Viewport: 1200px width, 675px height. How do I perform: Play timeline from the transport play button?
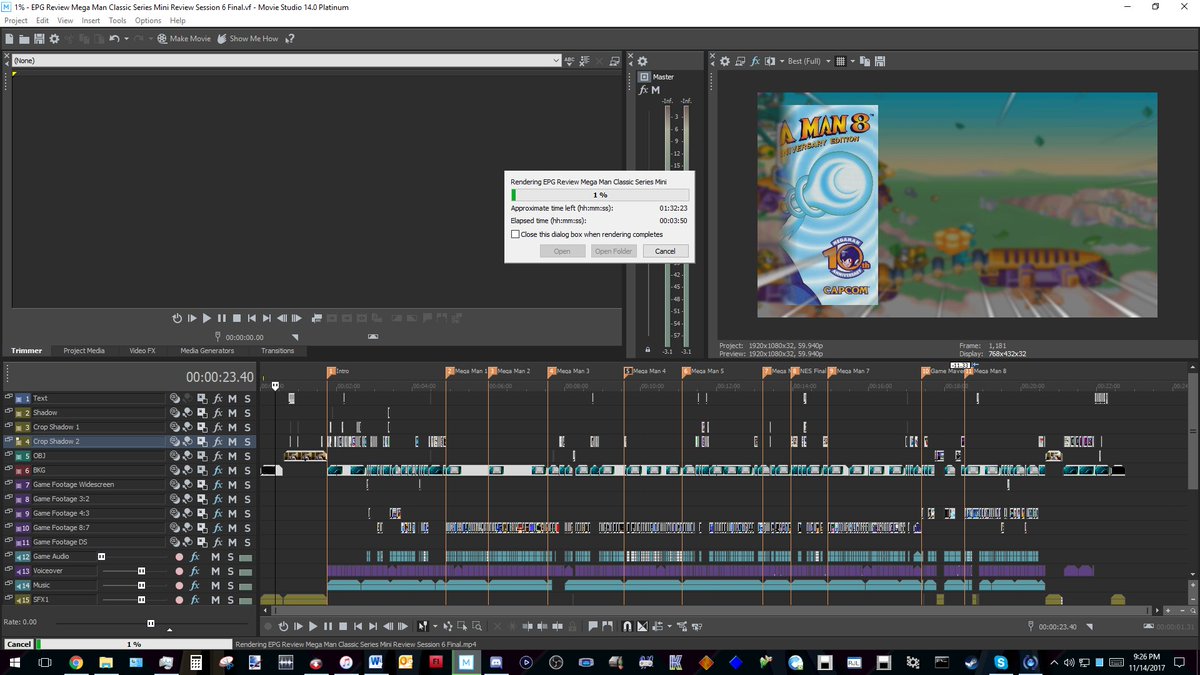point(313,626)
